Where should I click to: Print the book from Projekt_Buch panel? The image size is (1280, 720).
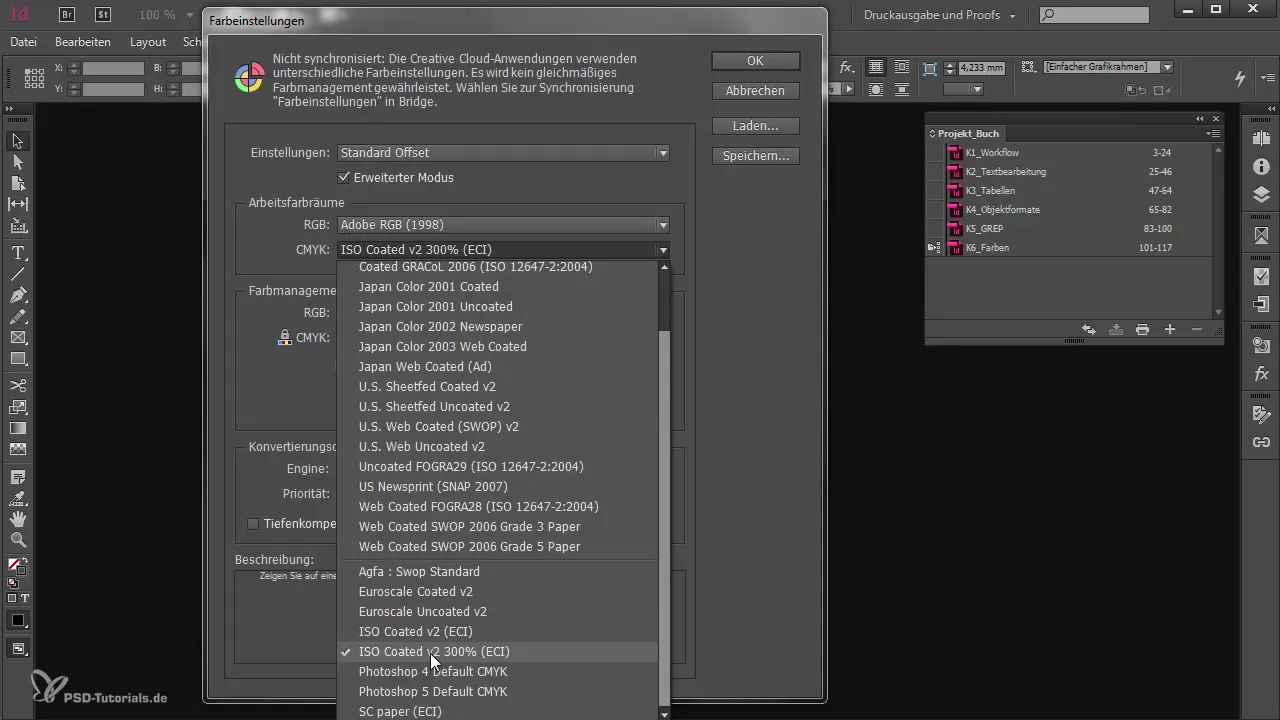(x=1142, y=330)
